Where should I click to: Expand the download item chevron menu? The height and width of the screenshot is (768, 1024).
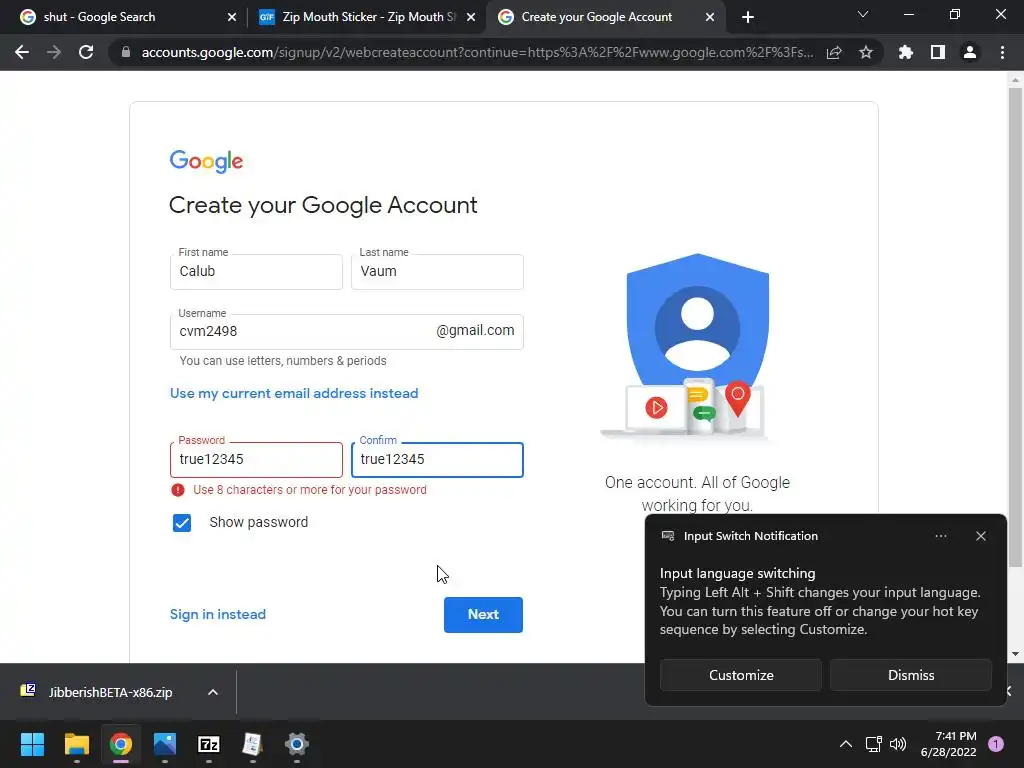(x=213, y=692)
